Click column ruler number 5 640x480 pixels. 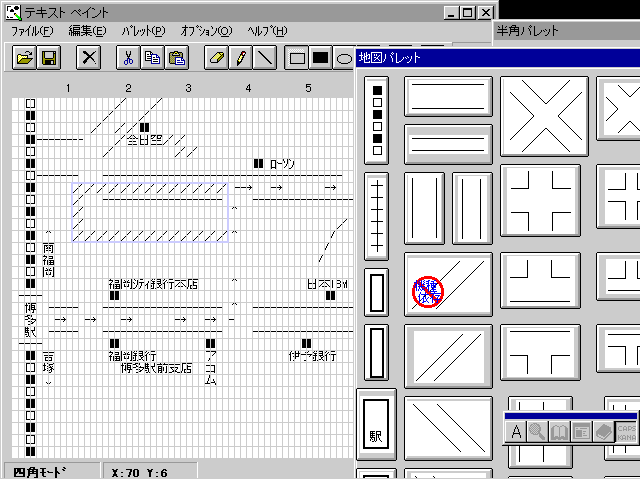click(x=308, y=88)
